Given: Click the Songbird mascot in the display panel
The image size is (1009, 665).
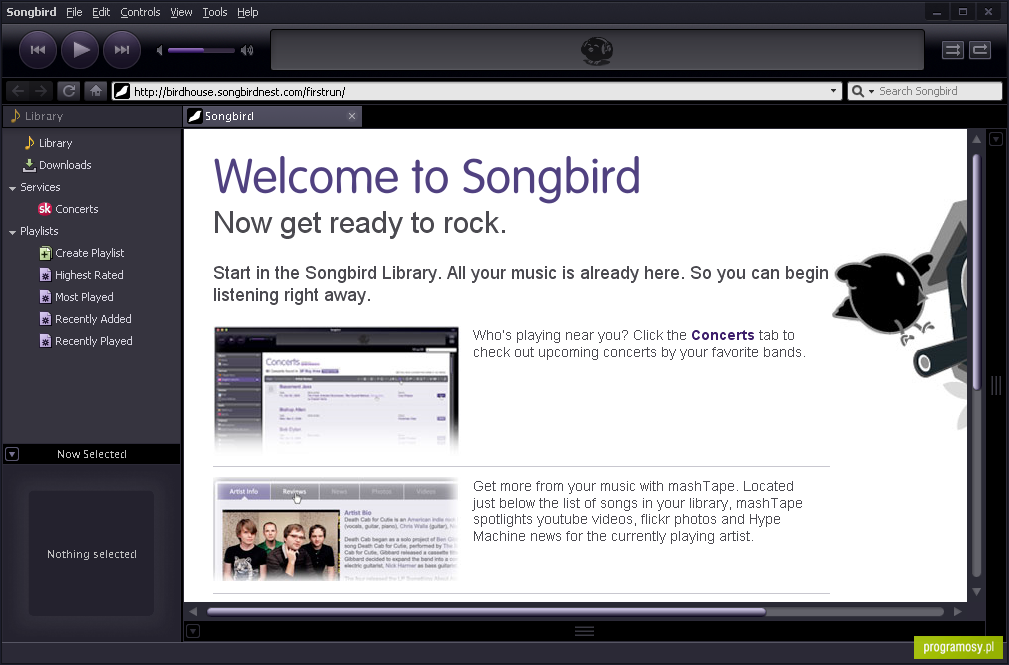Looking at the screenshot, I should pyautogui.click(x=597, y=50).
